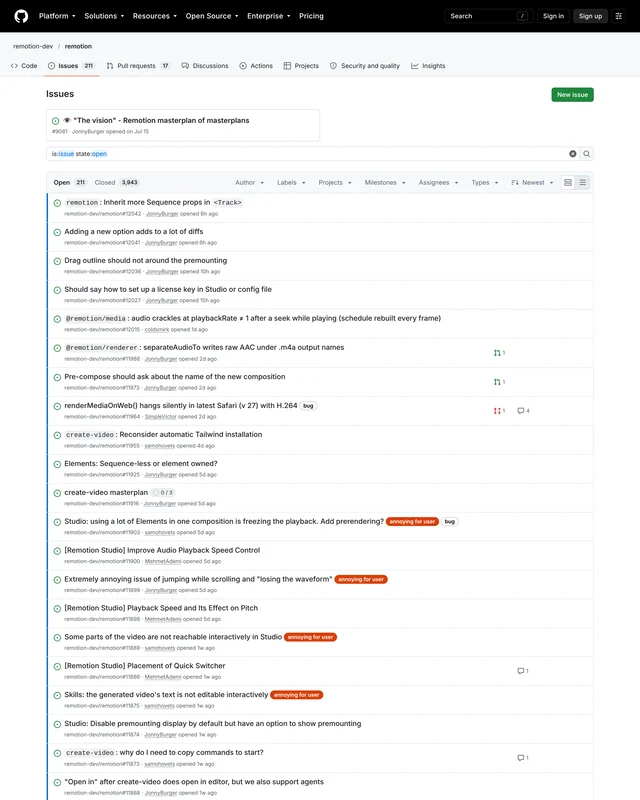Viewport: 640px width, 800px height.
Task: Open the remotion repository breadcrumb link
Action: [x=78, y=46]
